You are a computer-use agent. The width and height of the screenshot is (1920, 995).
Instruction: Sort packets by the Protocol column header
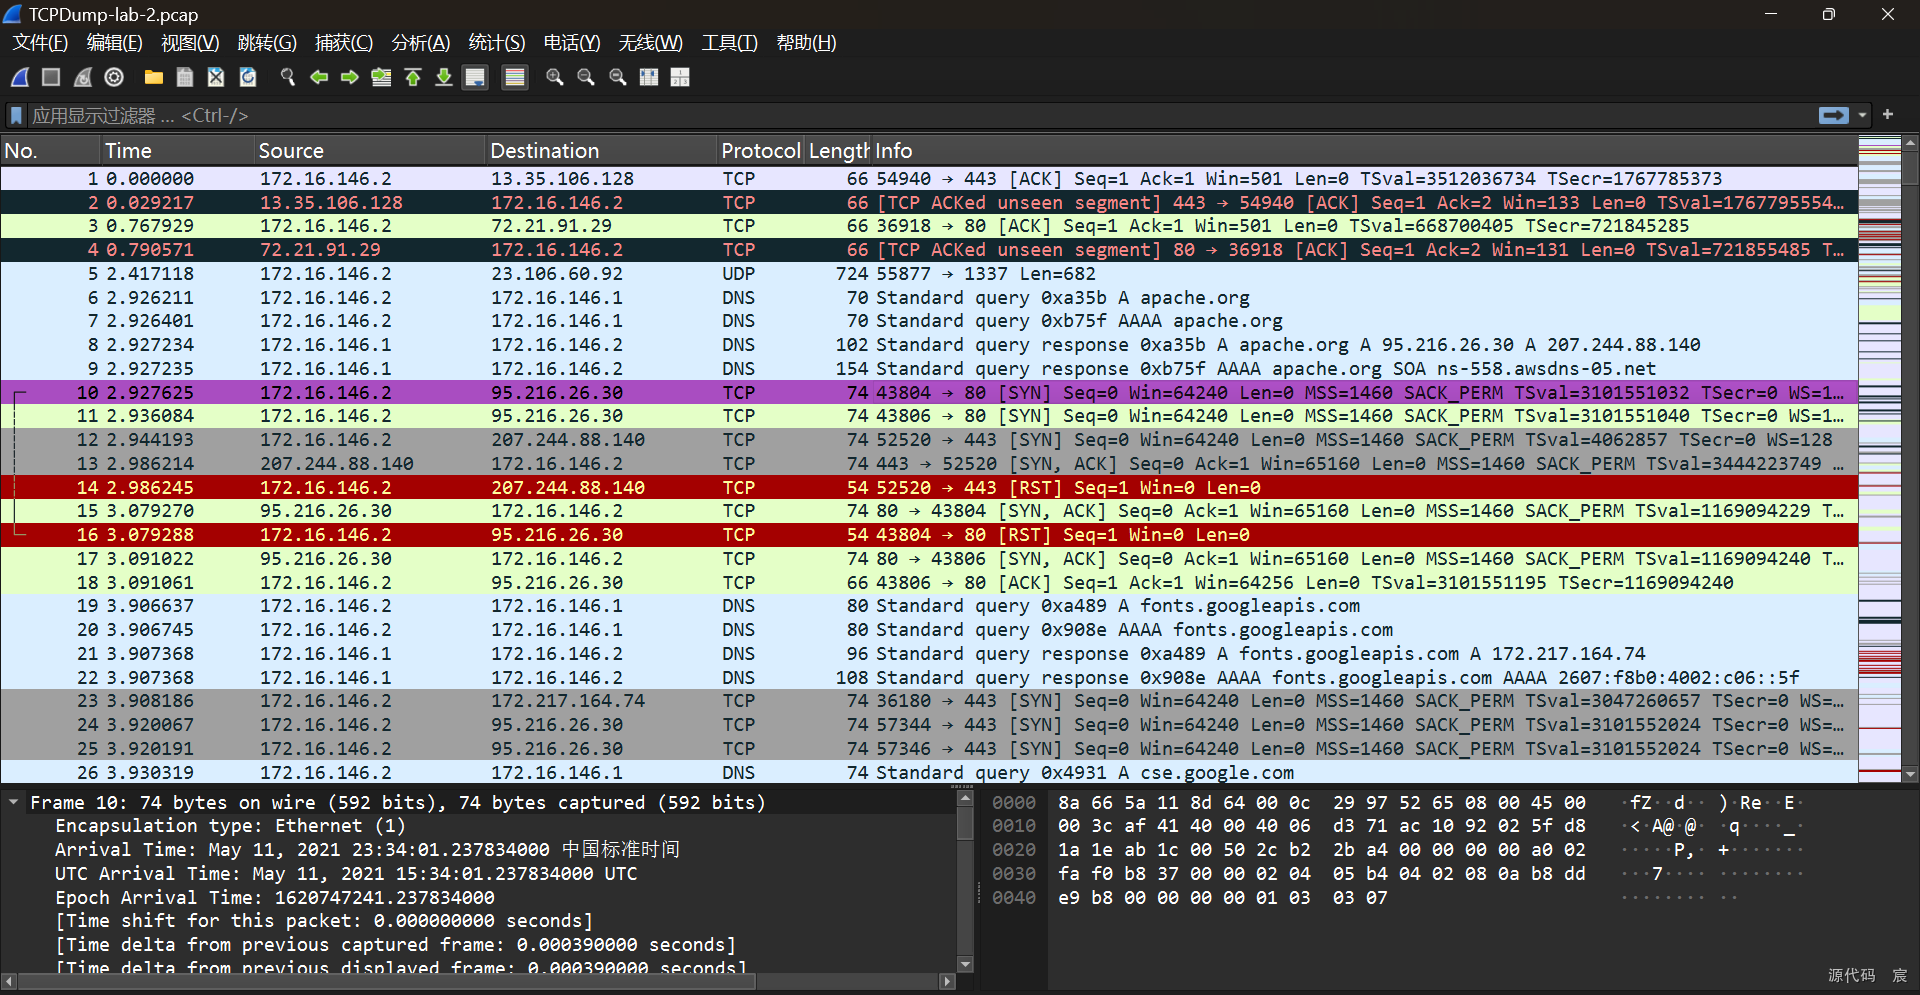[761, 151]
